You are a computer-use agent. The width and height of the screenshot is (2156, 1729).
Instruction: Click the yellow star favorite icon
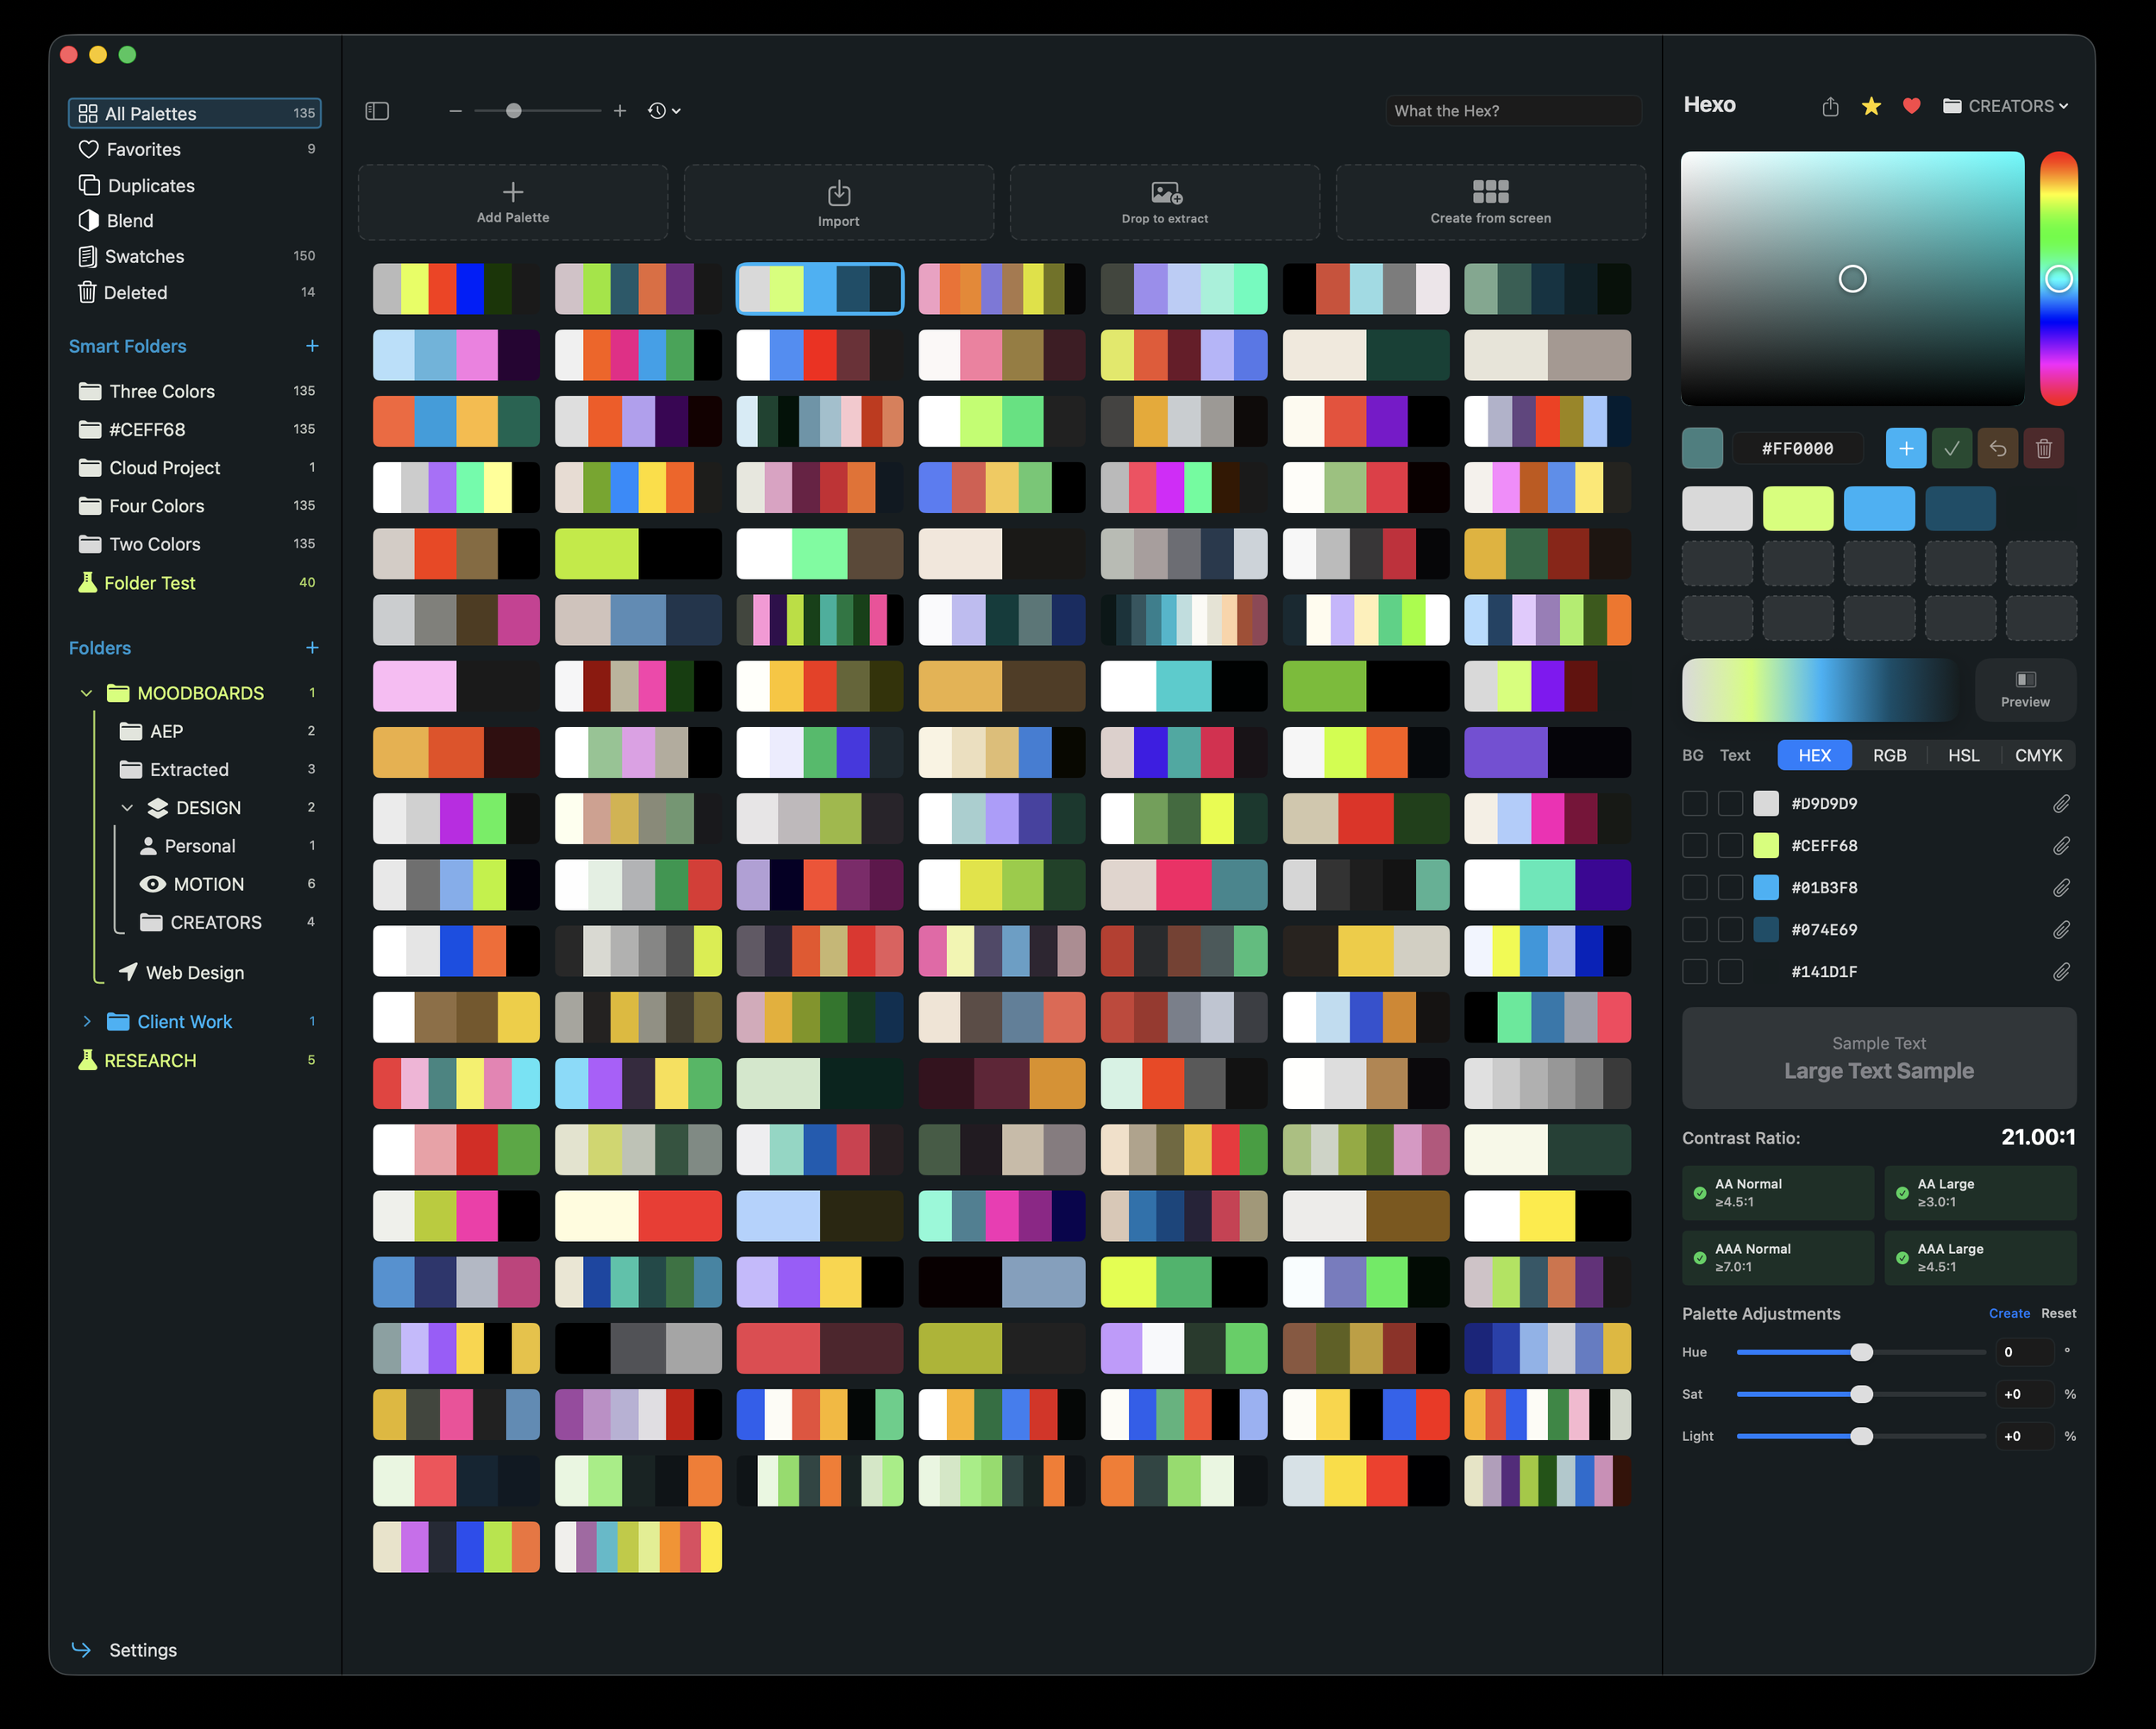[1871, 106]
